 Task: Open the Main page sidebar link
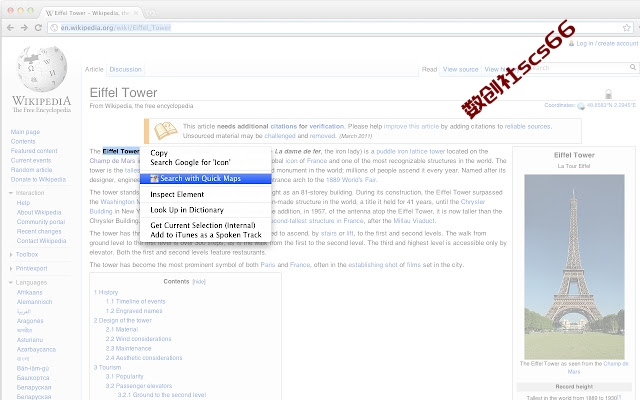pos(25,132)
